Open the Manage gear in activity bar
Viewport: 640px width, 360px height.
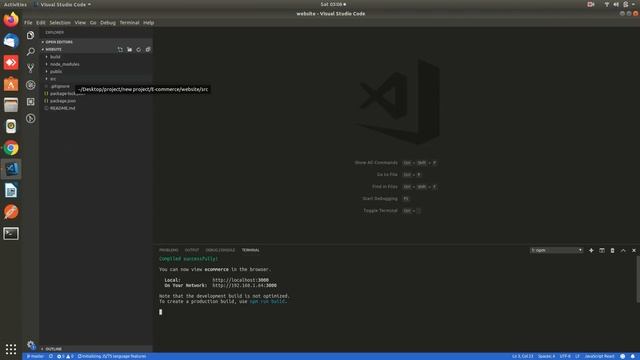31,345
